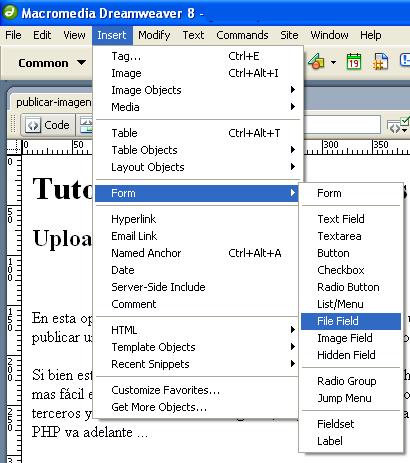Switch to Code view button
410x463 pixels.
pos(49,125)
